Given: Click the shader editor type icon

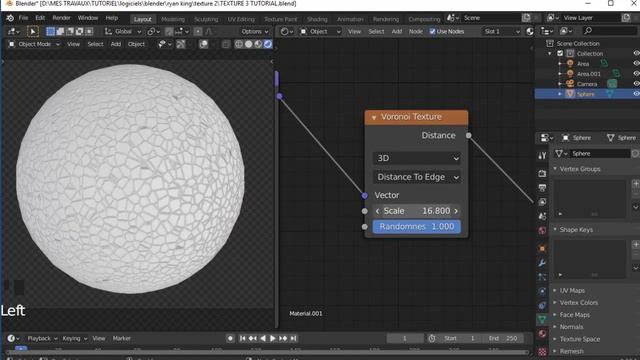Looking at the screenshot, I should click(x=287, y=31).
